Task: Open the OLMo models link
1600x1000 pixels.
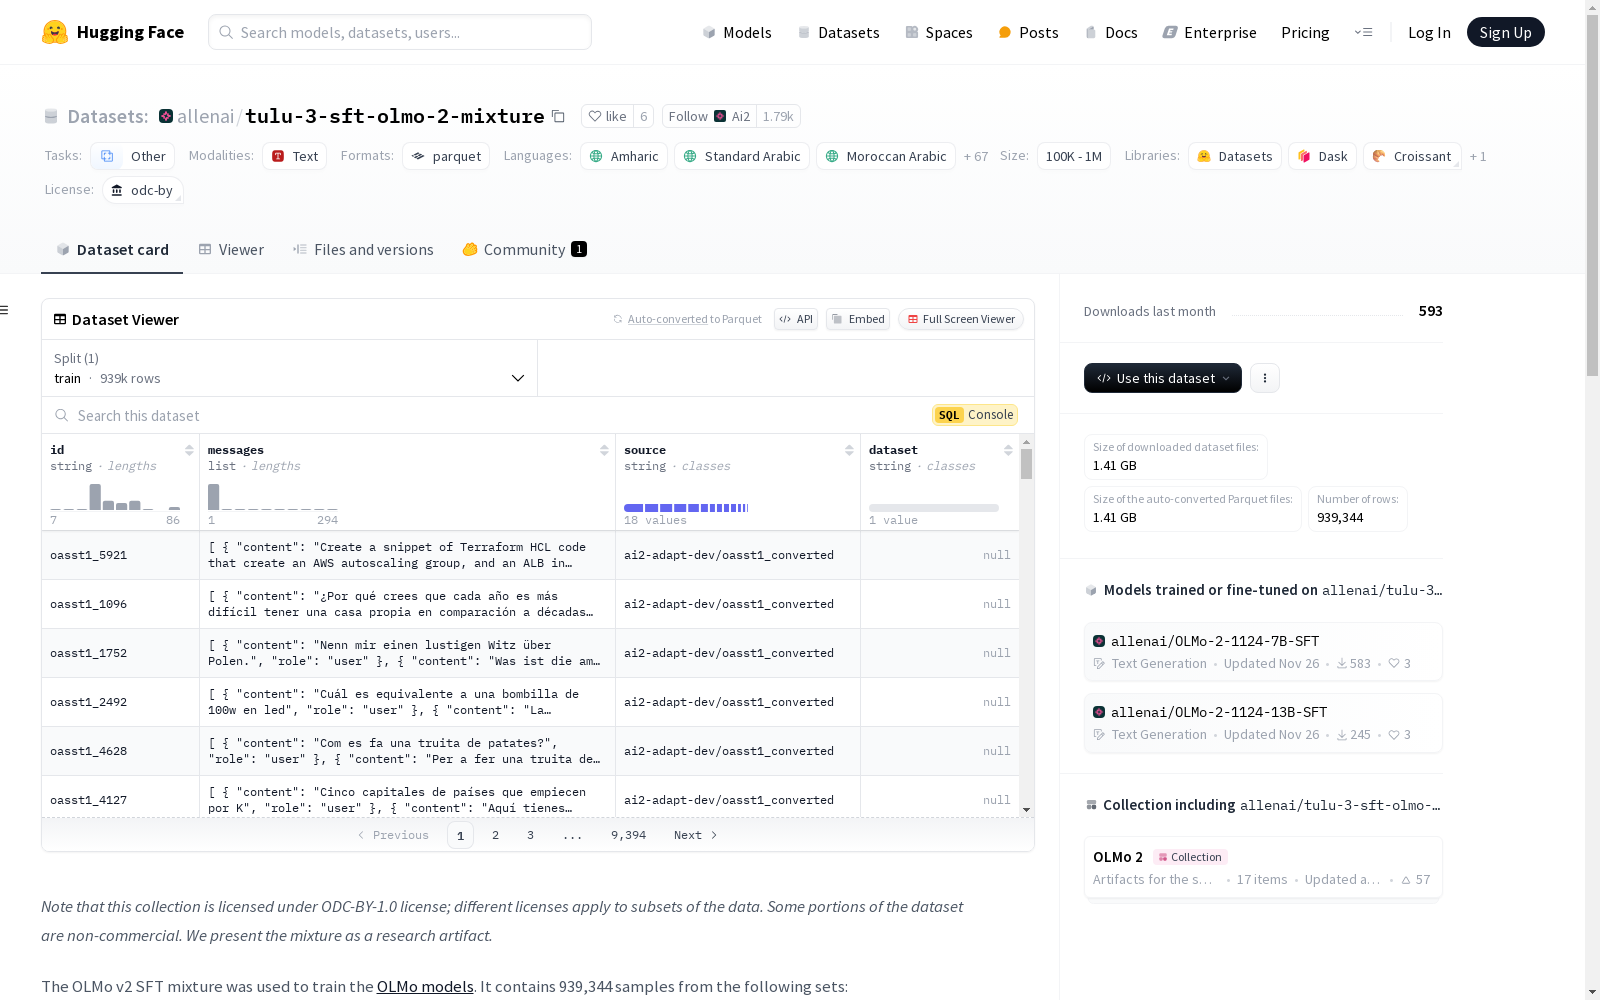Action: (x=425, y=986)
